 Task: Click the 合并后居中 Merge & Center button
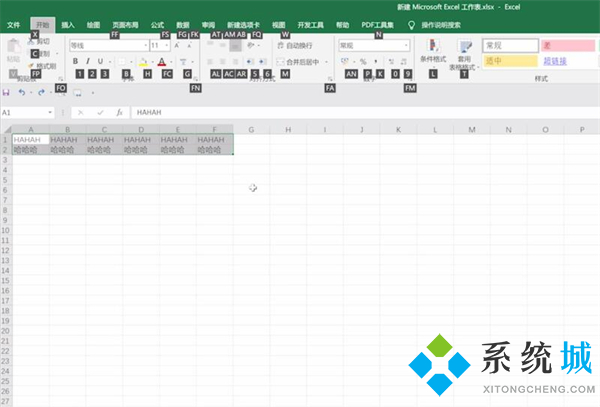click(x=298, y=62)
